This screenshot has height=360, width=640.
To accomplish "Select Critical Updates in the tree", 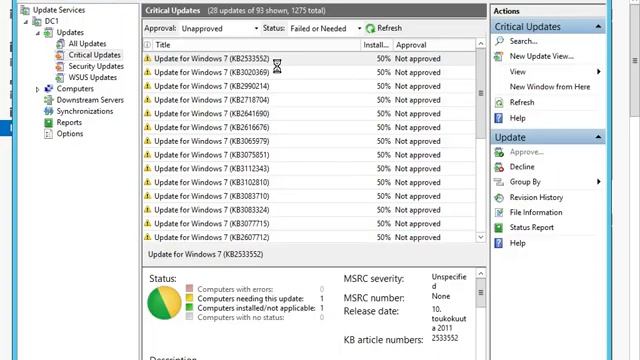I will tap(94, 55).
